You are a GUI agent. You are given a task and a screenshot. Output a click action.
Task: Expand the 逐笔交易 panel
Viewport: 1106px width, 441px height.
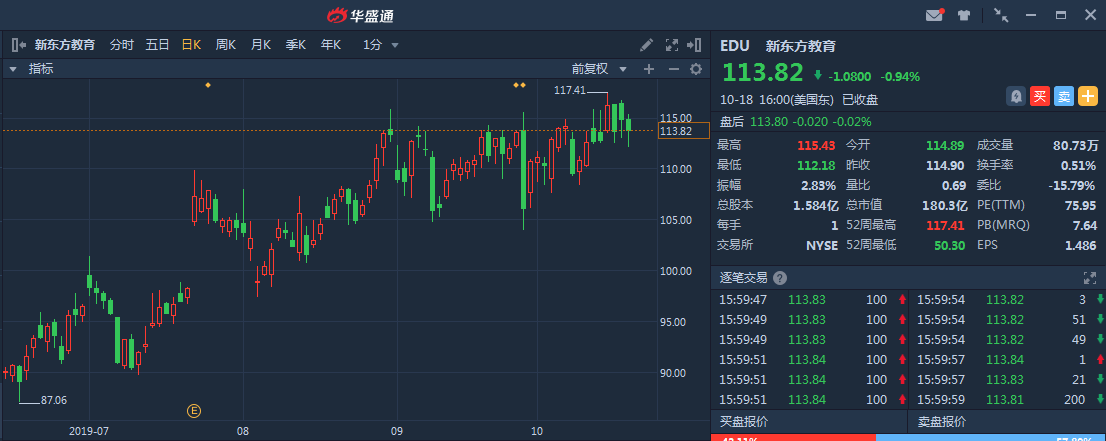pyautogui.click(x=1089, y=278)
